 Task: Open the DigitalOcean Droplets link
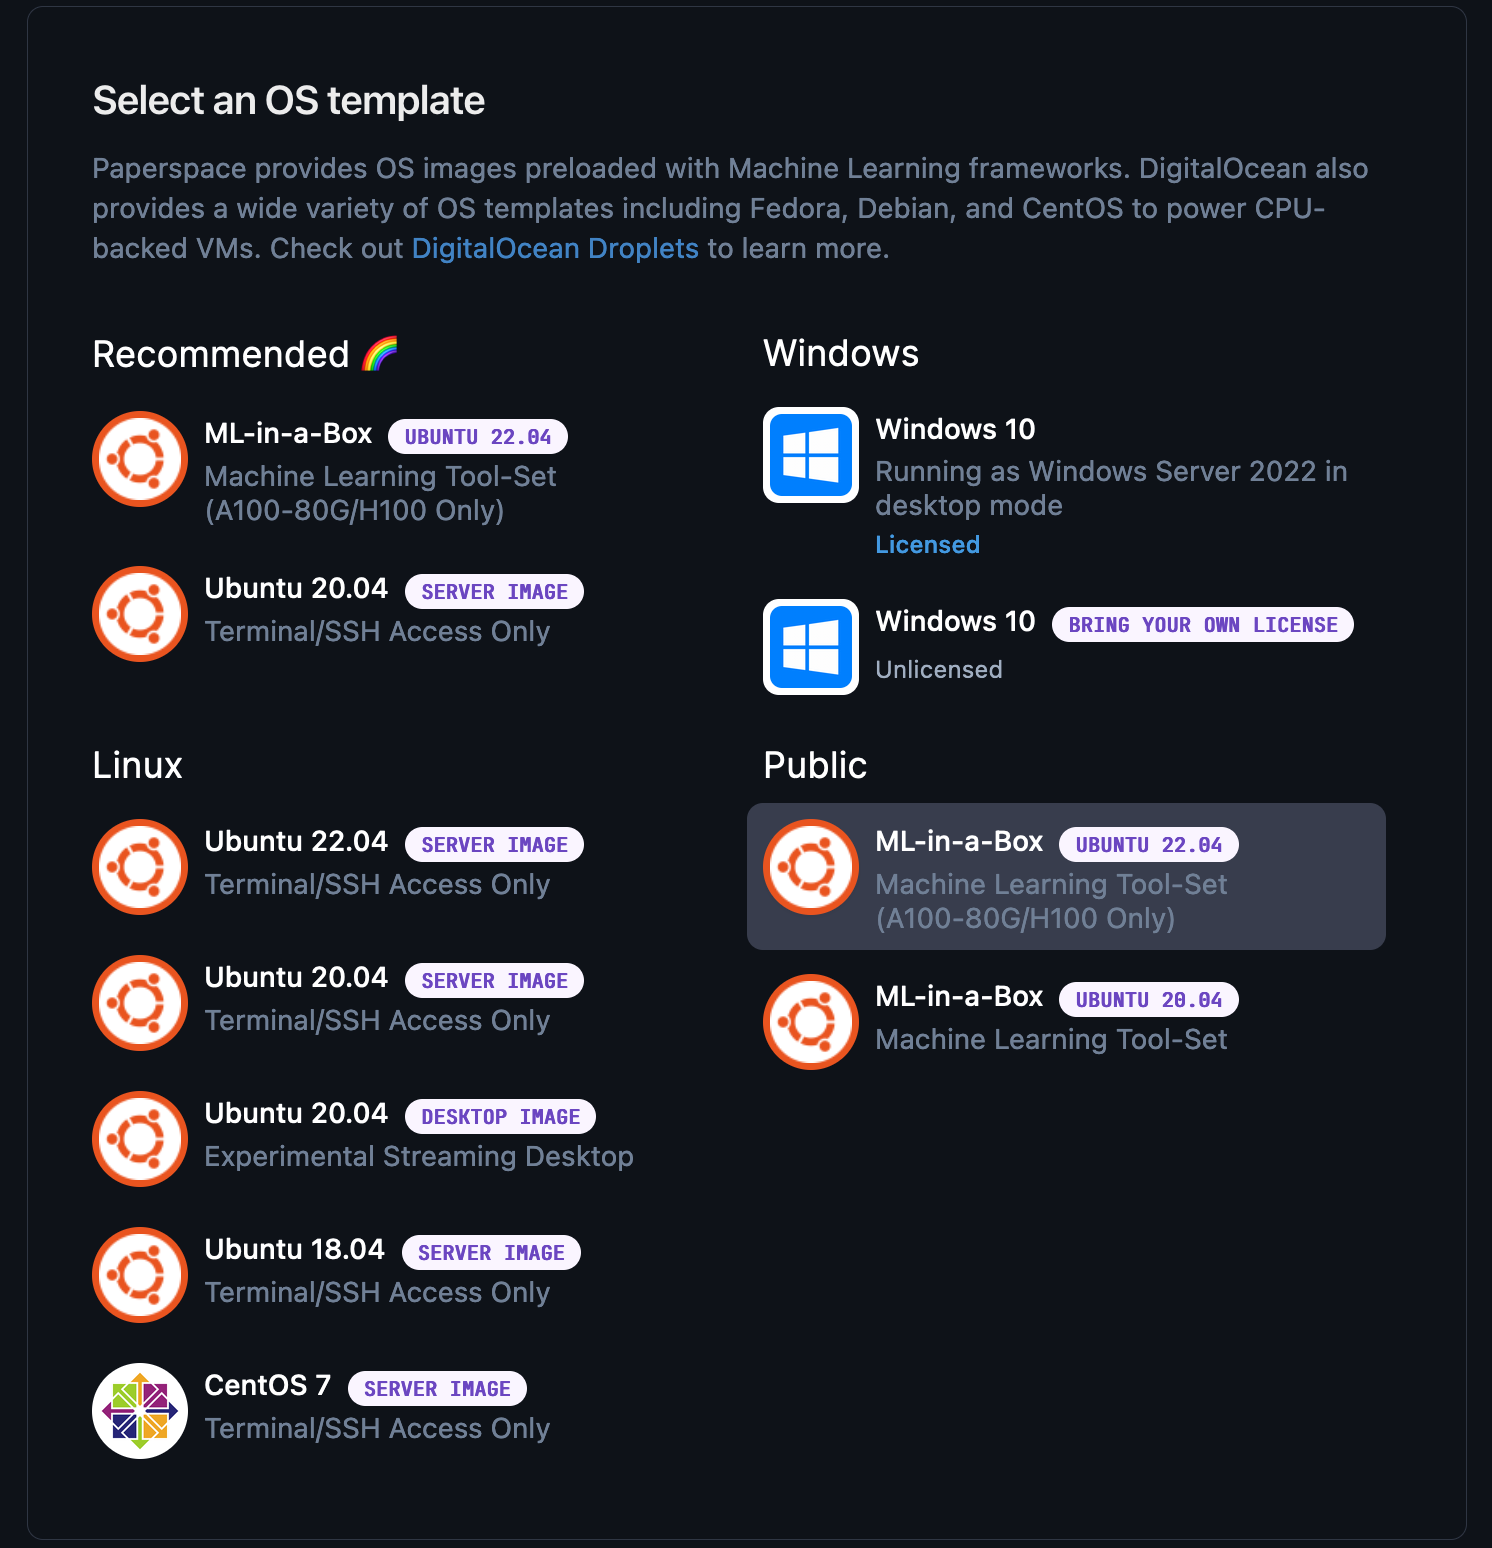[x=555, y=248]
